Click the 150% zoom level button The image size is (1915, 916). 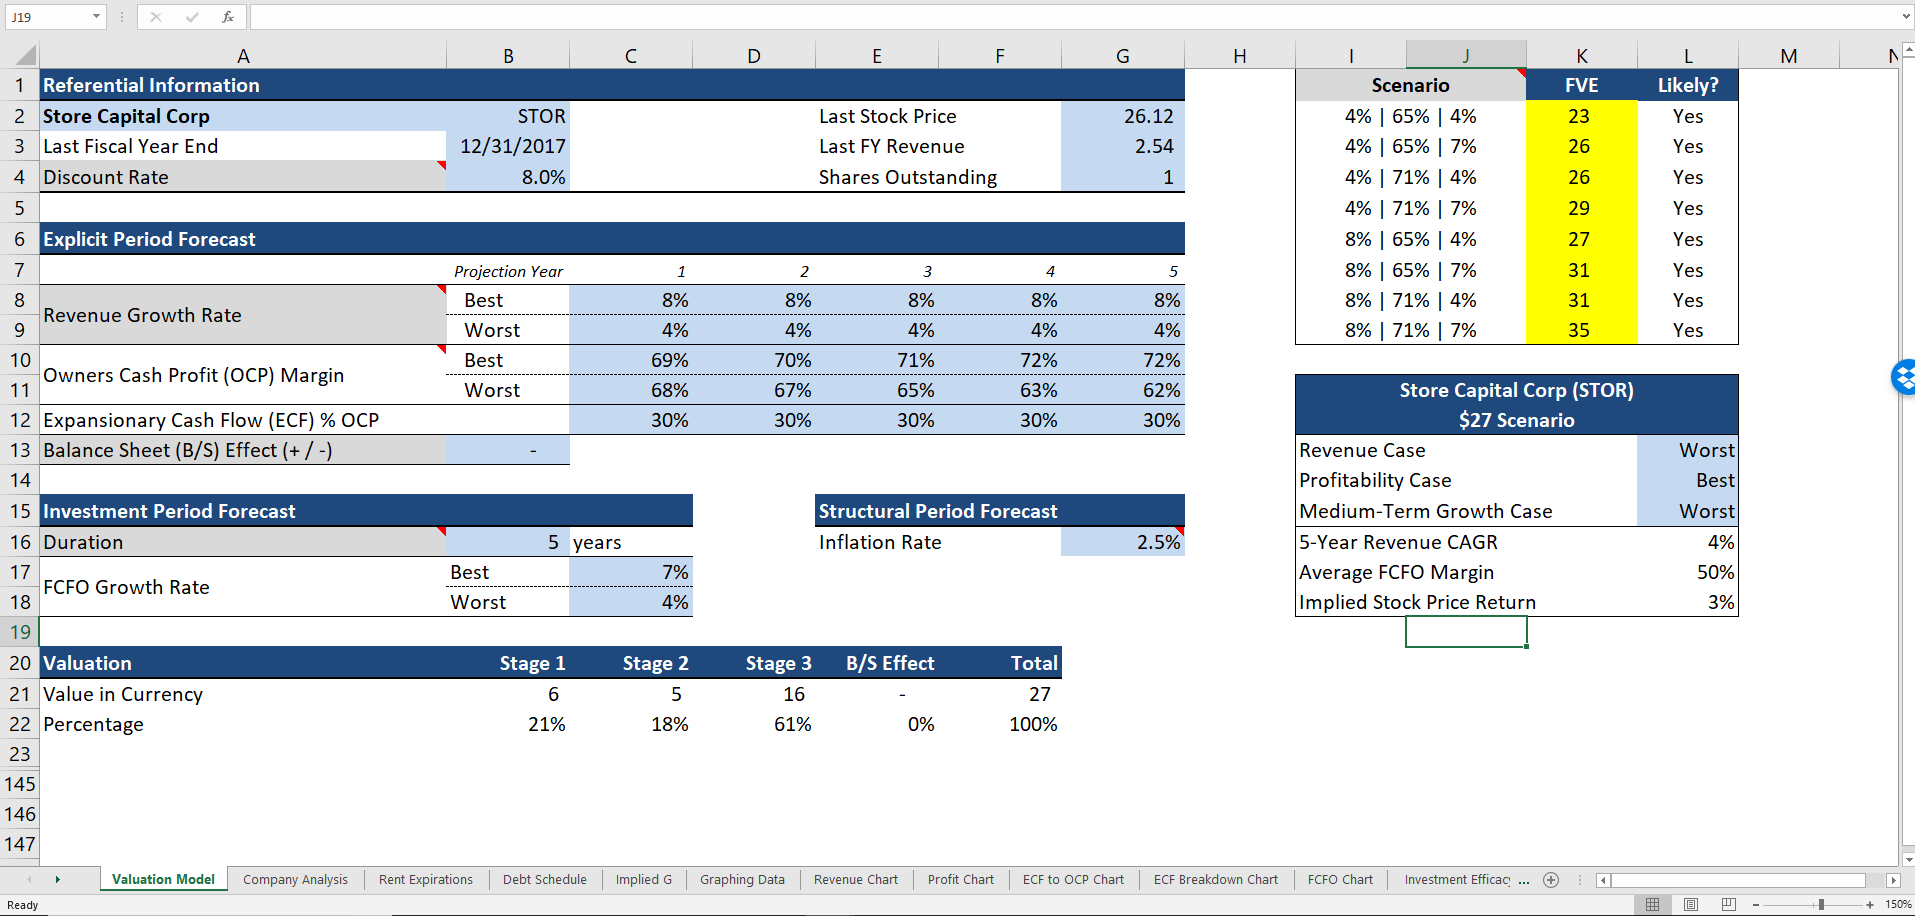click(x=1898, y=905)
